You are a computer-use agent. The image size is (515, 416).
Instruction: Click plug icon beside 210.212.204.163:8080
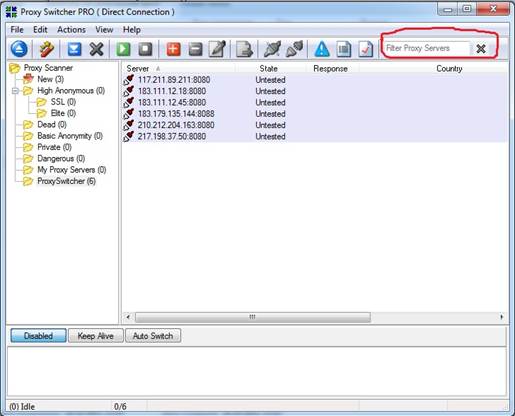(x=129, y=125)
